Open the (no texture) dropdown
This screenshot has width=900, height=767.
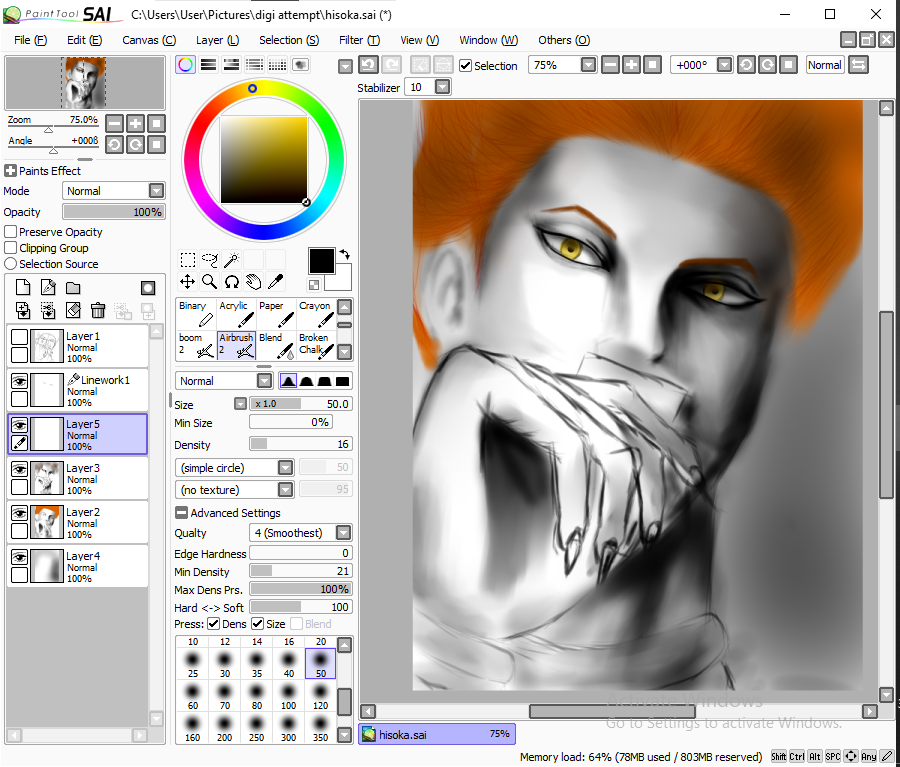[285, 490]
